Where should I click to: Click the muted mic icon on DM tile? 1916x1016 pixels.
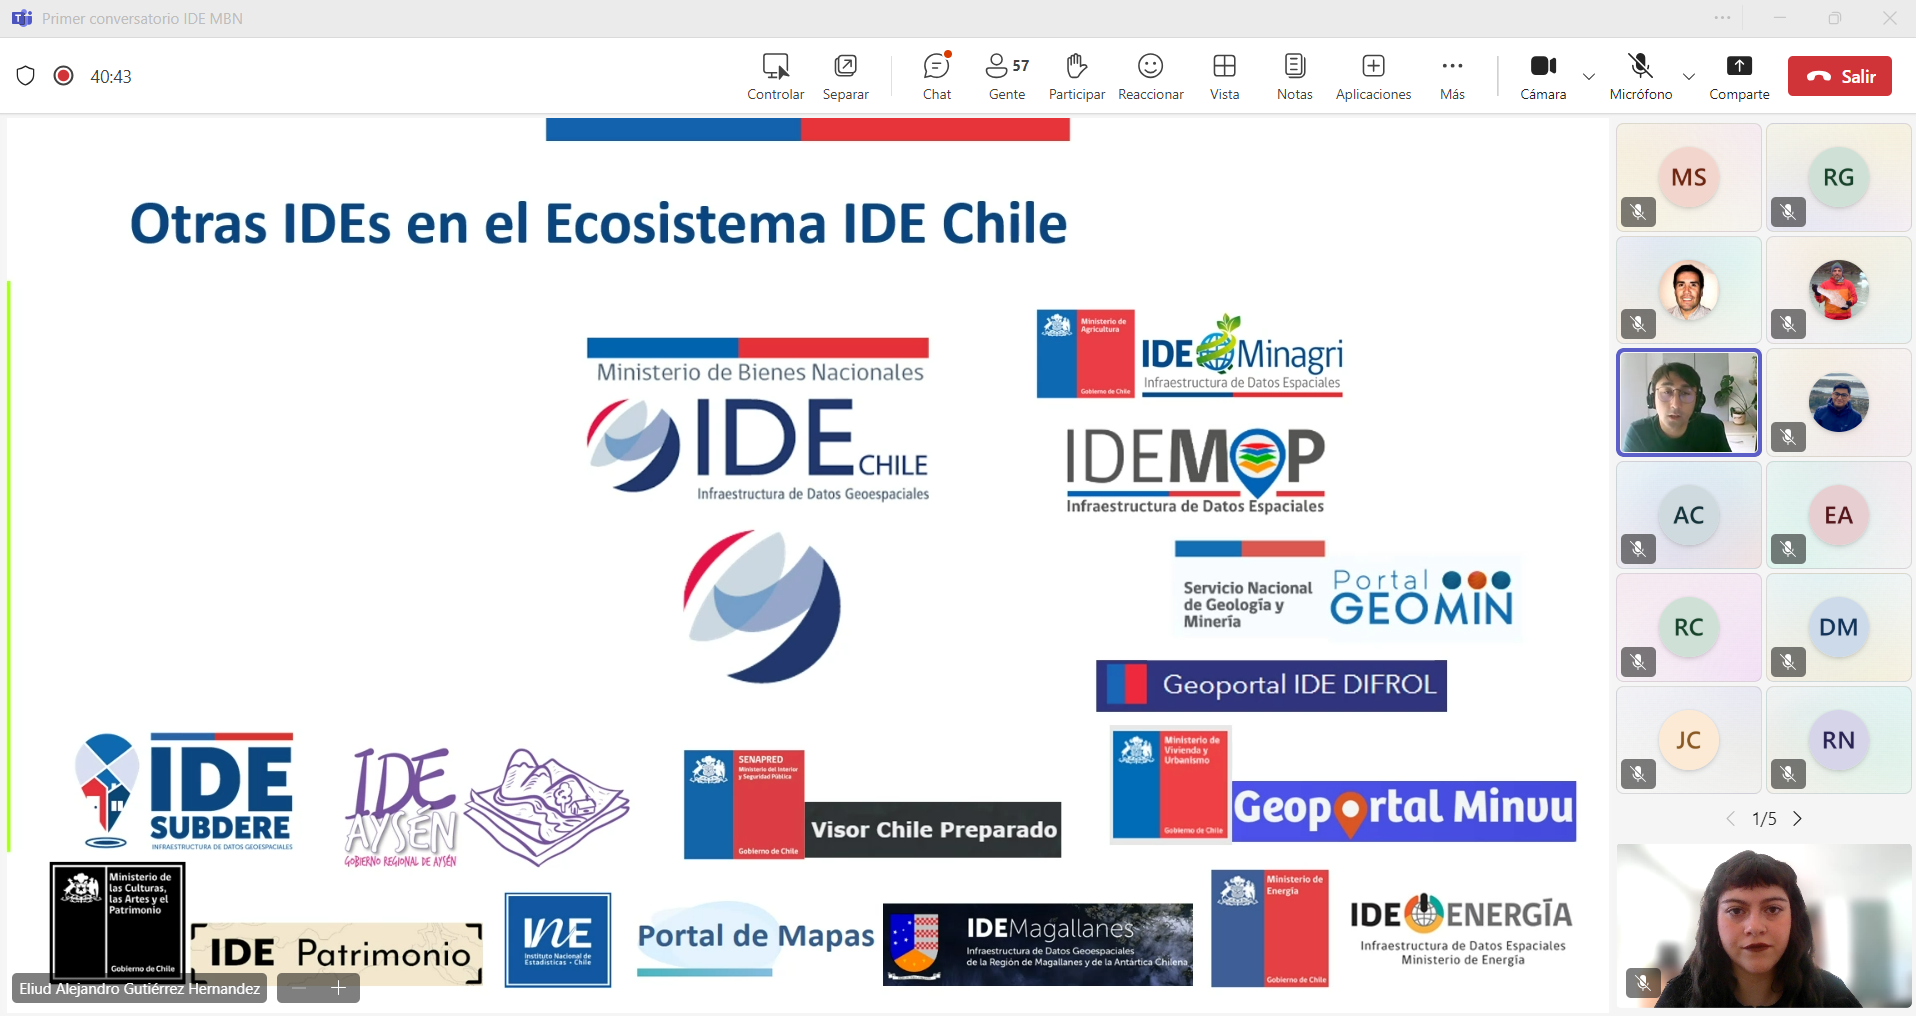pos(1788,662)
